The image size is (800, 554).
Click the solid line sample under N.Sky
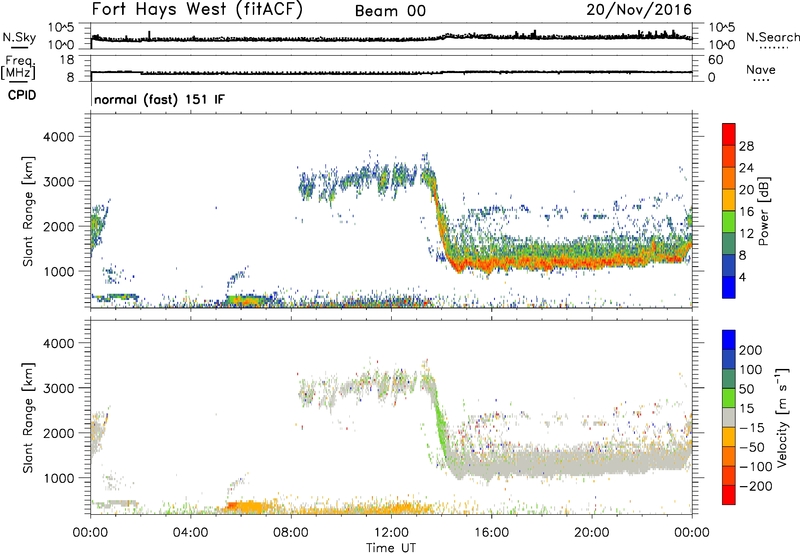[19, 47]
